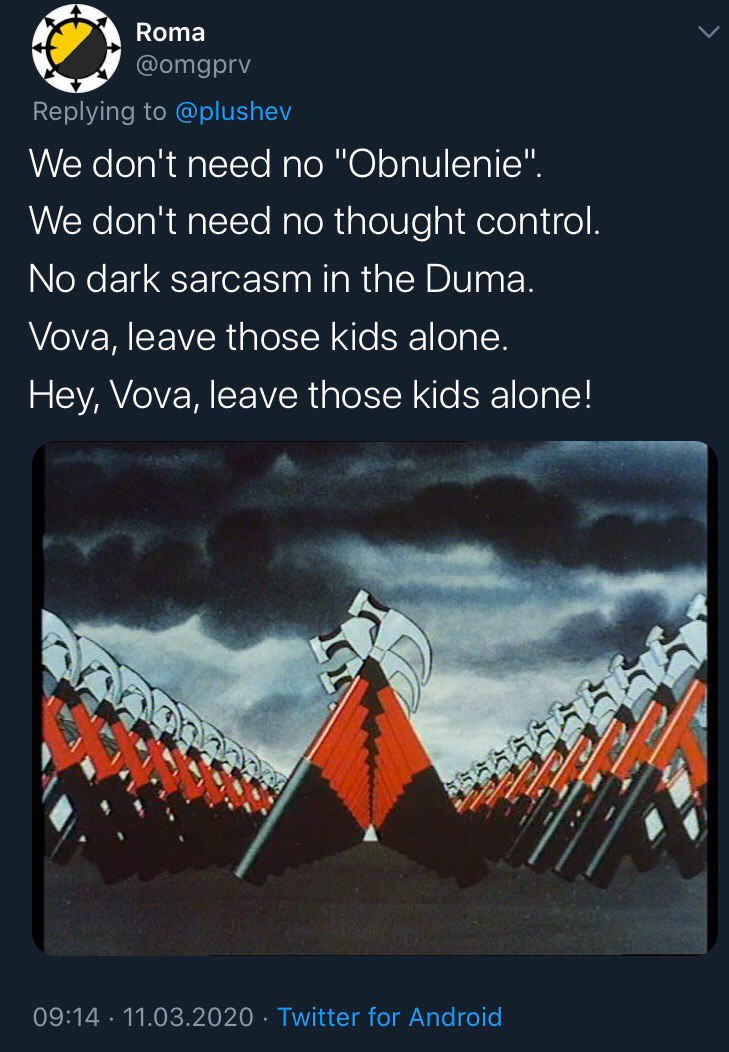The image size is (729, 1052).
Task: Click the "thought control" tweet line
Action: (315, 221)
